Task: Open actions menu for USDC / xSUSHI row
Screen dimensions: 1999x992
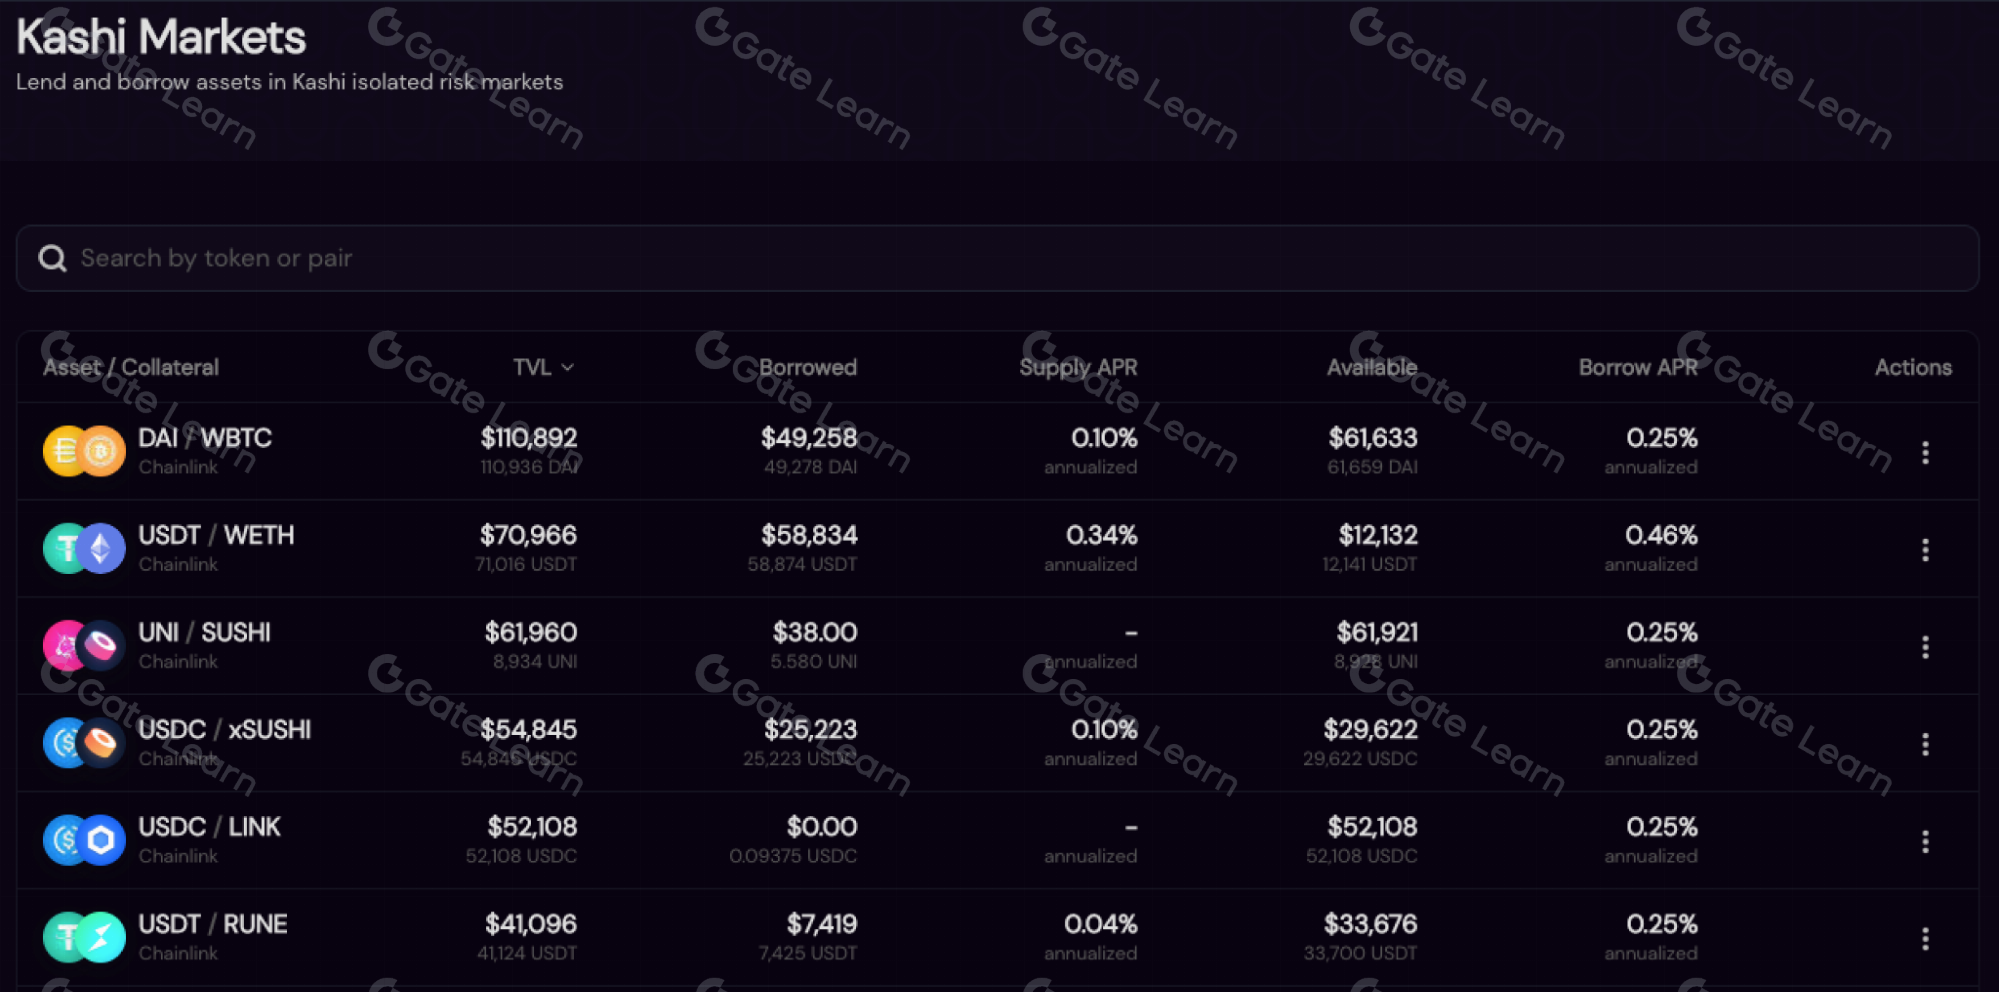Action: tap(1924, 744)
